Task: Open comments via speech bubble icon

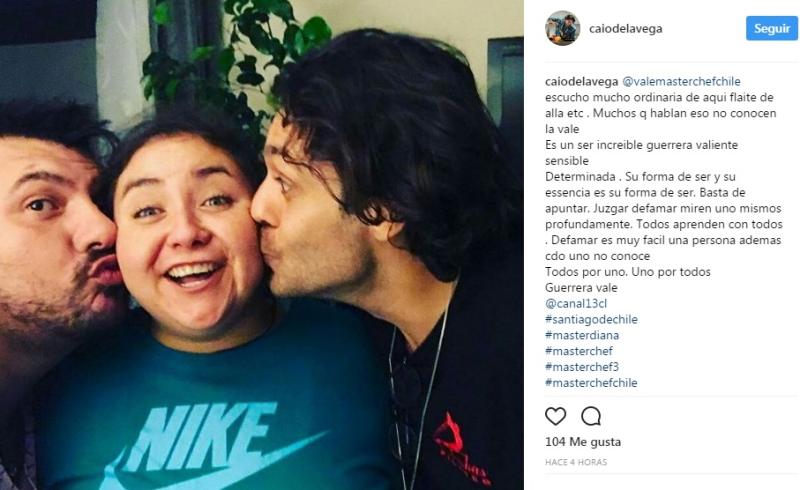Action: pyautogui.click(x=591, y=416)
